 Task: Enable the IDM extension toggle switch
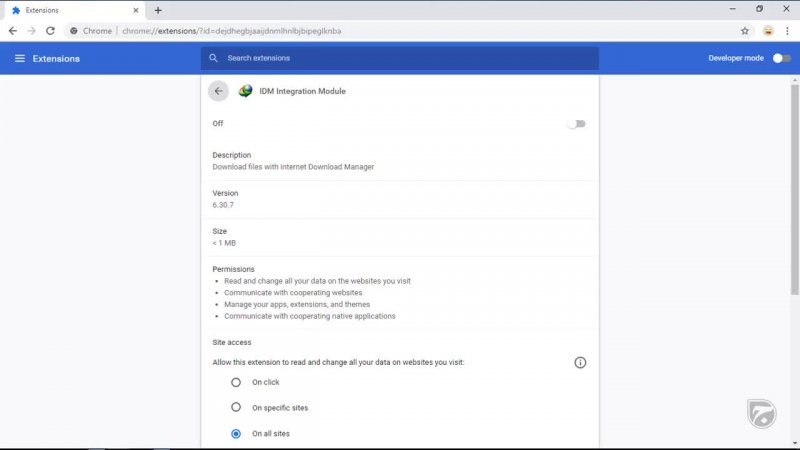576,124
